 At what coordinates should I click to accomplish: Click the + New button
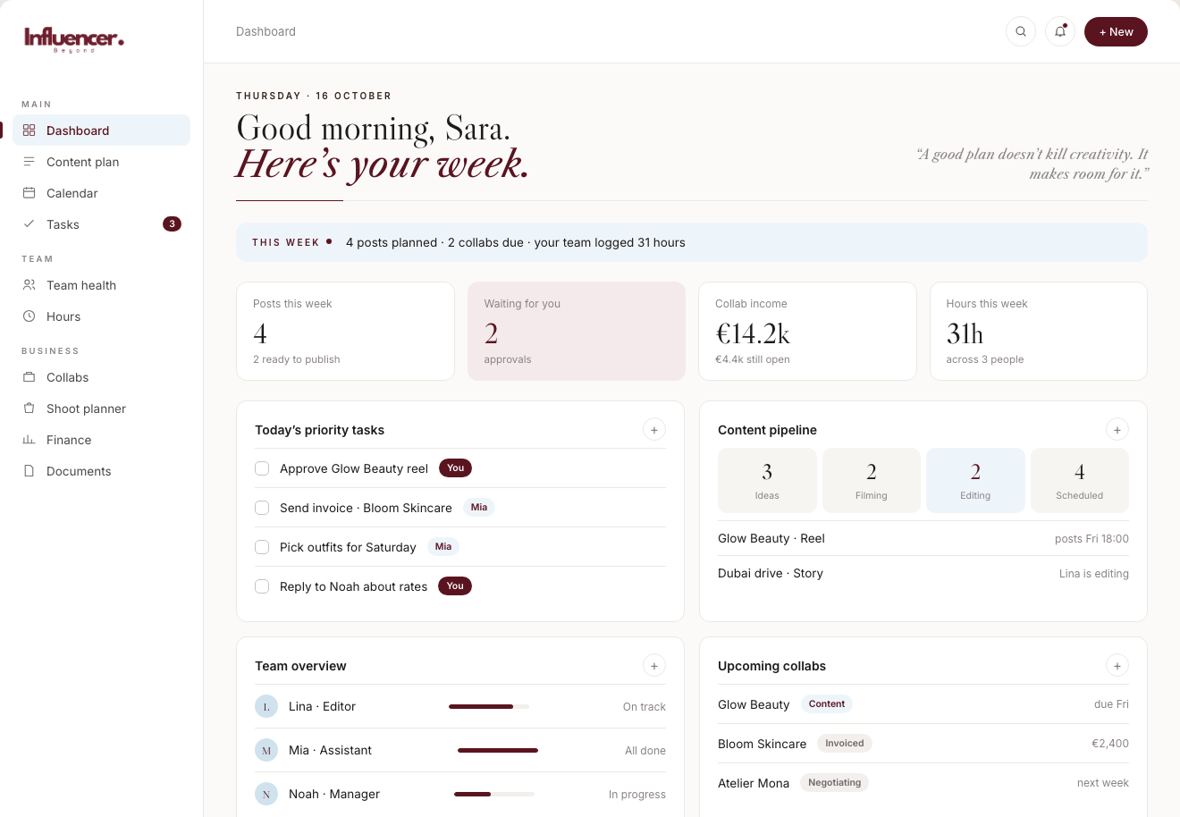[x=1115, y=32]
